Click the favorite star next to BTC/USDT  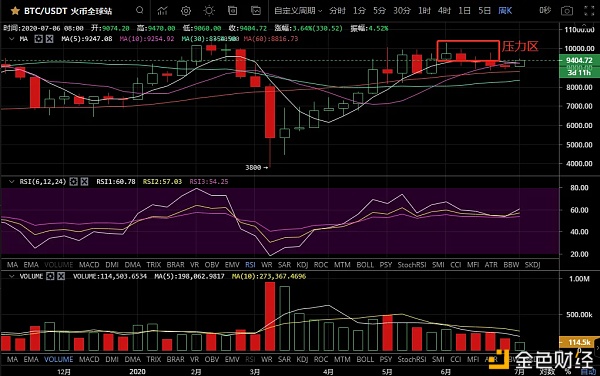pyautogui.click(x=15, y=11)
